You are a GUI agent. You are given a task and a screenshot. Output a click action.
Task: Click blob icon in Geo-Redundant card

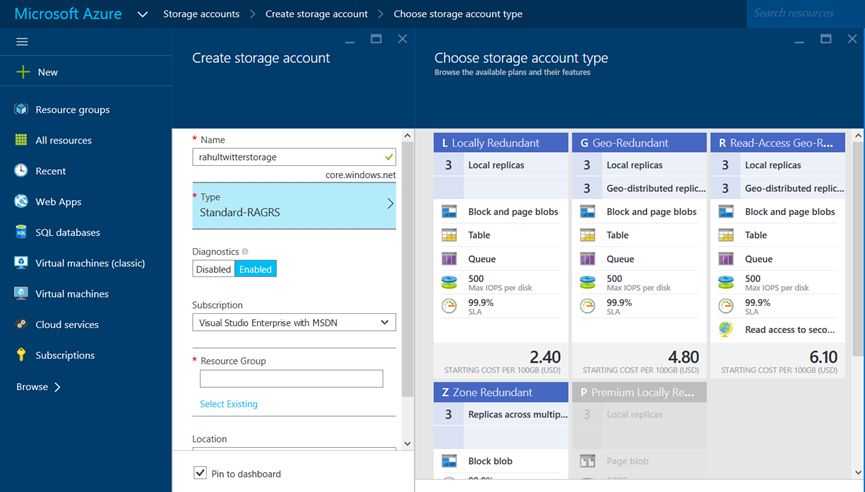588,212
